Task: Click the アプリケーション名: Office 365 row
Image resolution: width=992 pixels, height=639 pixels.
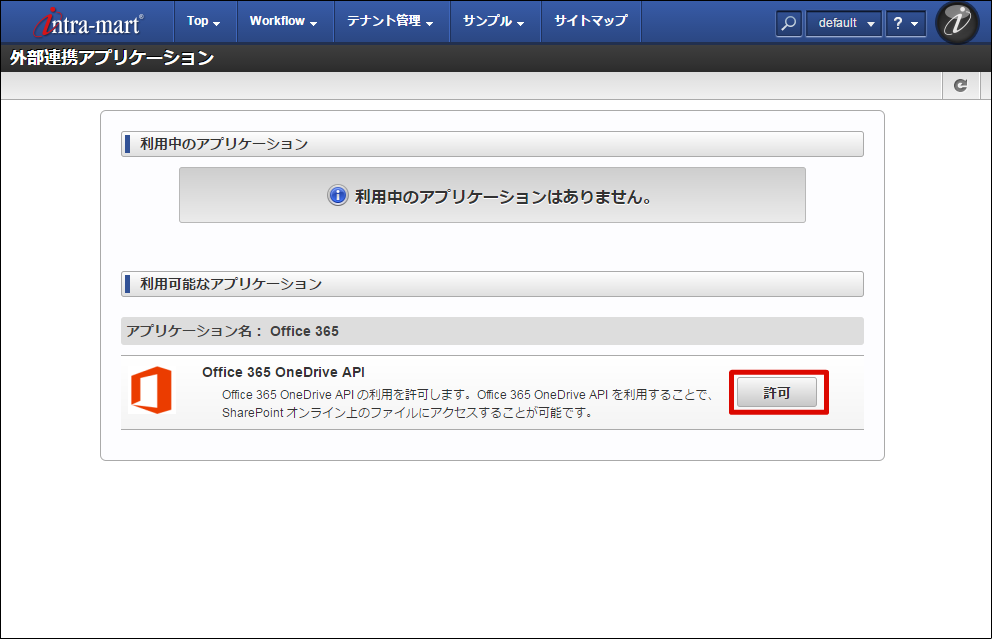Action: (x=492, y=331)
